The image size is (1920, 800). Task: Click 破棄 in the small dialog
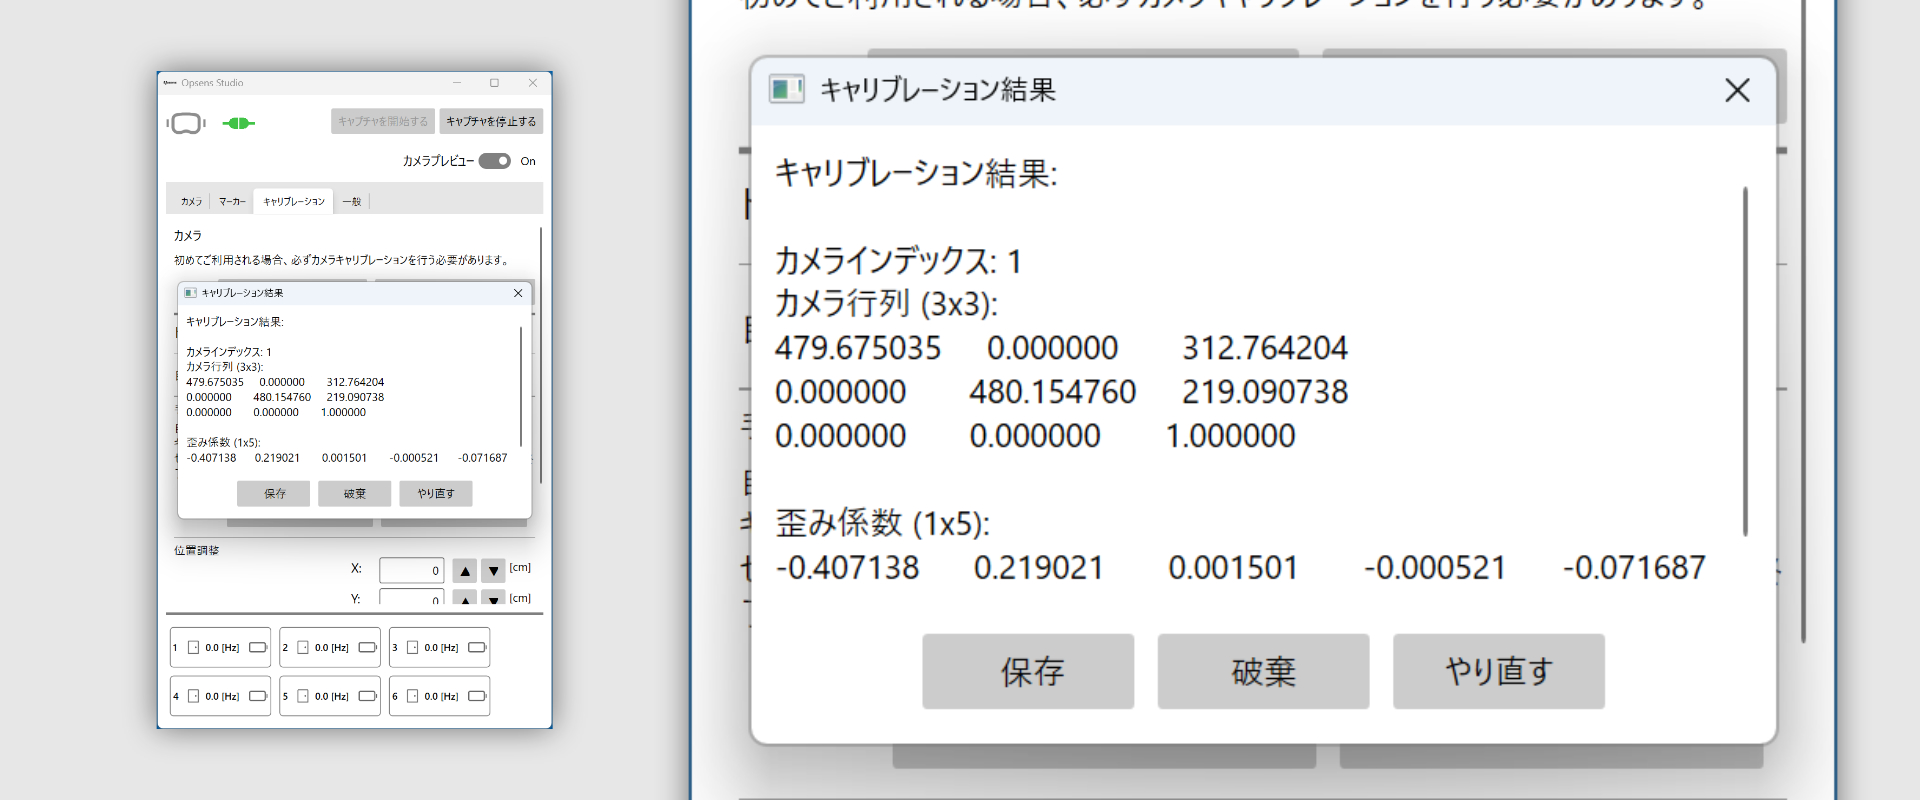pos(354,493)
